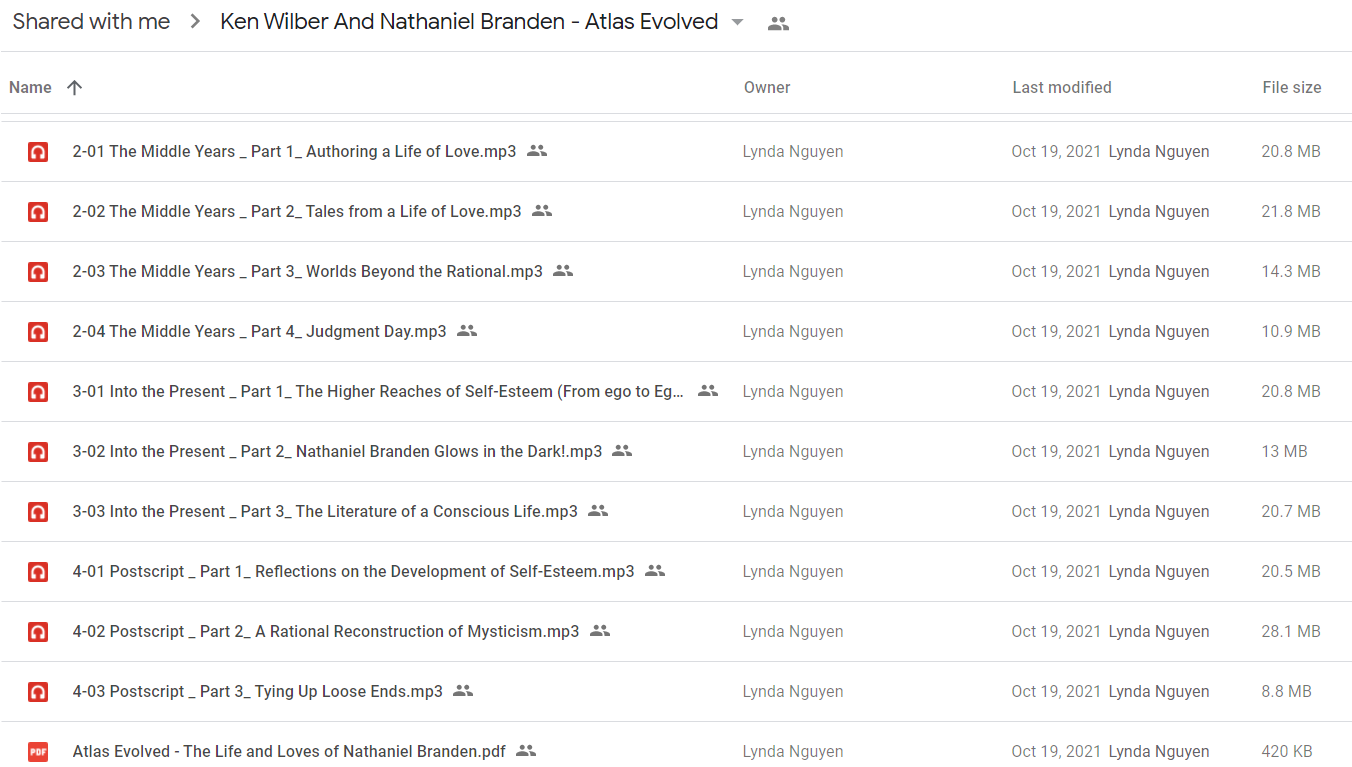Click audio icon for 4-02 Rational Reconstruction of Mysticism
The height and width of the screenshot is (767, 1352).
[38, 632]
